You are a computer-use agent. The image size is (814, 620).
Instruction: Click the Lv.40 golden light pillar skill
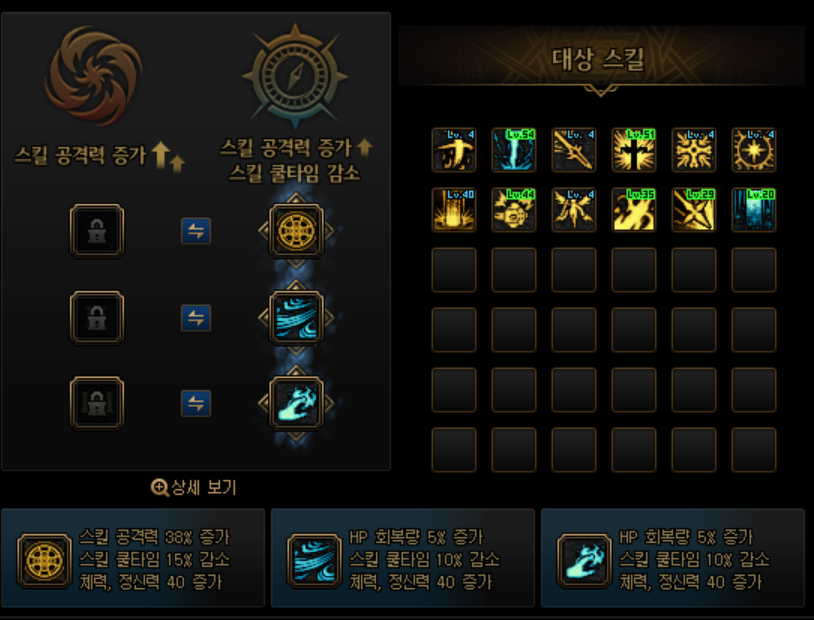pyautogui.click(x=454, y=210)
